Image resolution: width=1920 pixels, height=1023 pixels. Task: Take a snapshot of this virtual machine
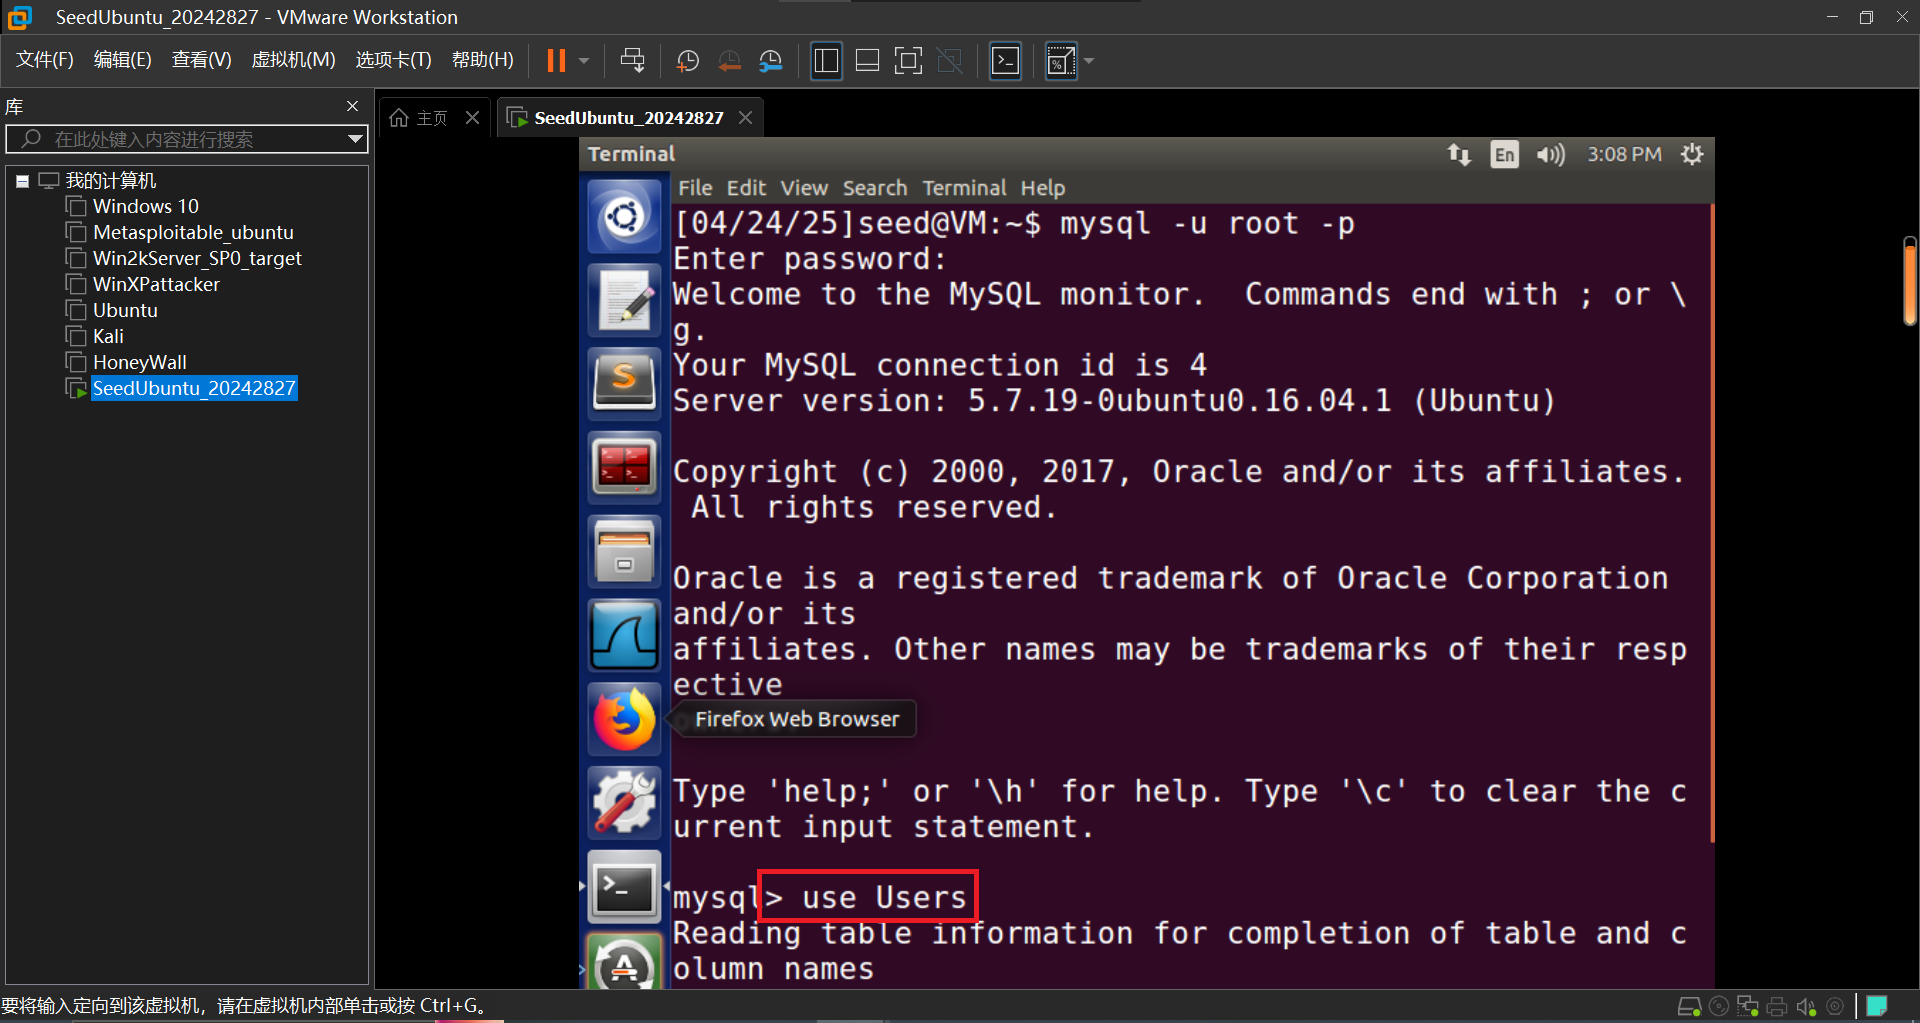(688, 61)
